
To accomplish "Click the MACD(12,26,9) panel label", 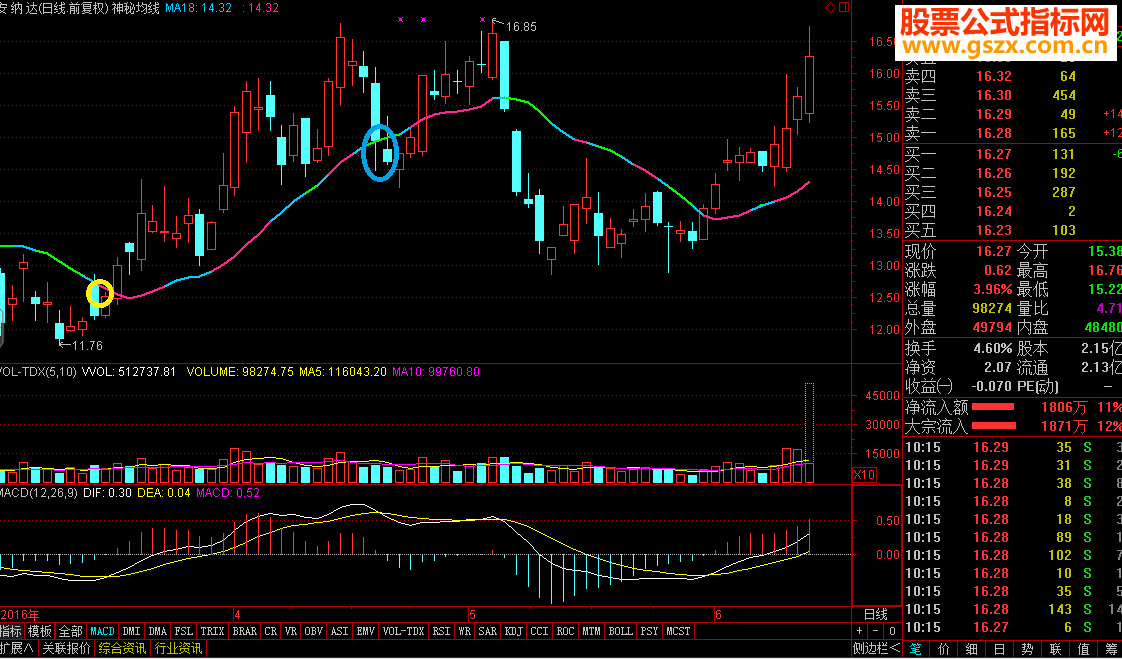I will pos(39,493).
